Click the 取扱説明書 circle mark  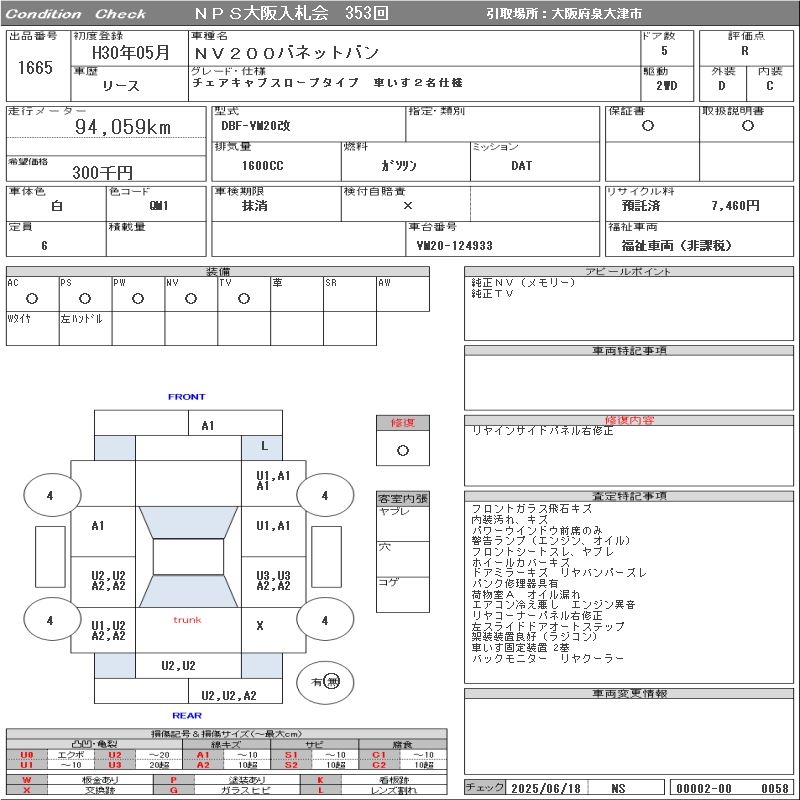747,126
